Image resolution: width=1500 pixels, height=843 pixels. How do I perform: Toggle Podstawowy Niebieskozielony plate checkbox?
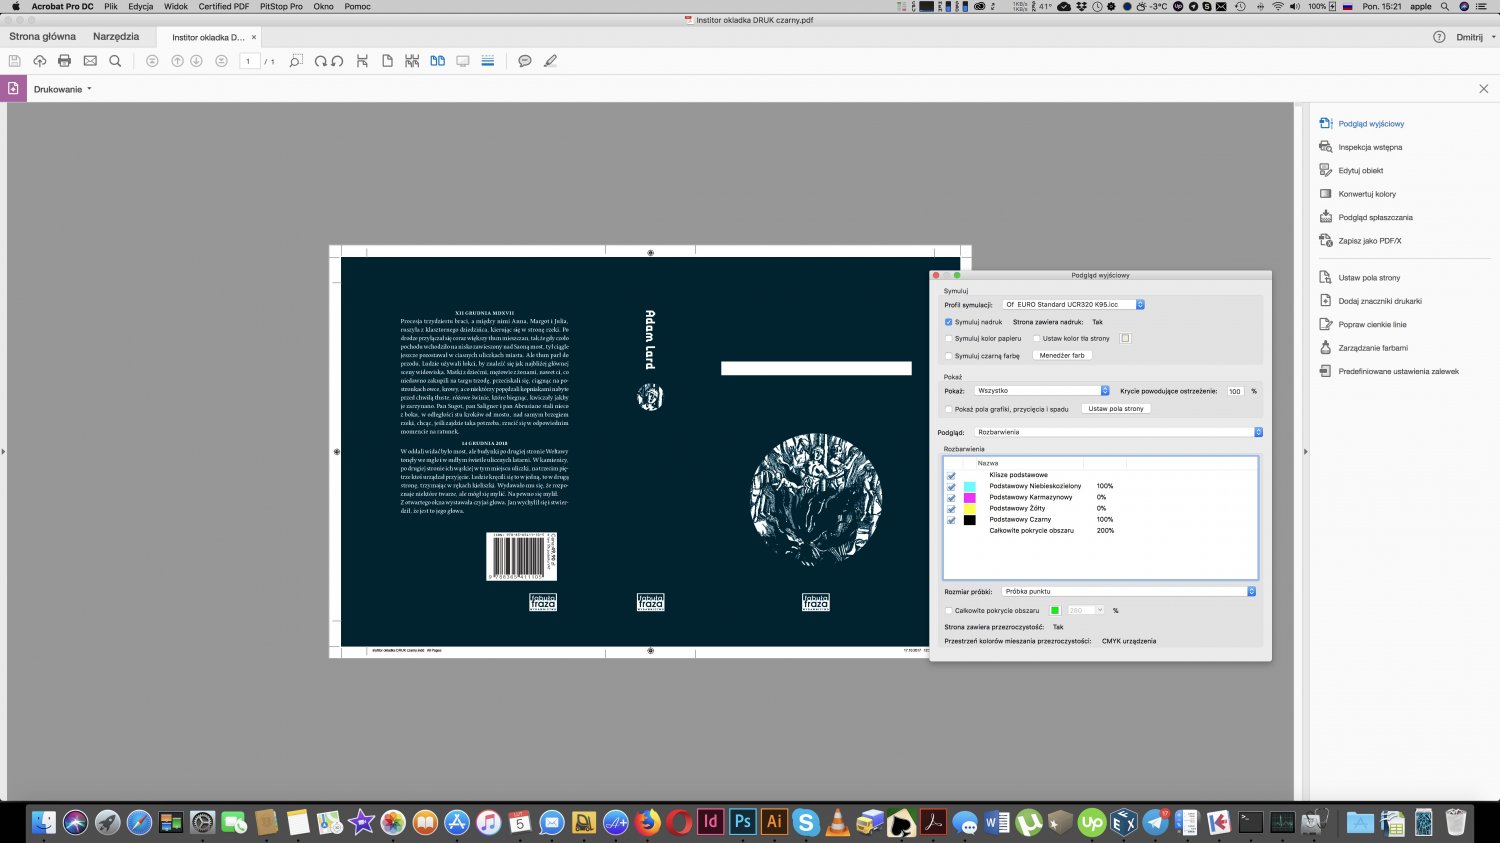[951, 487]
